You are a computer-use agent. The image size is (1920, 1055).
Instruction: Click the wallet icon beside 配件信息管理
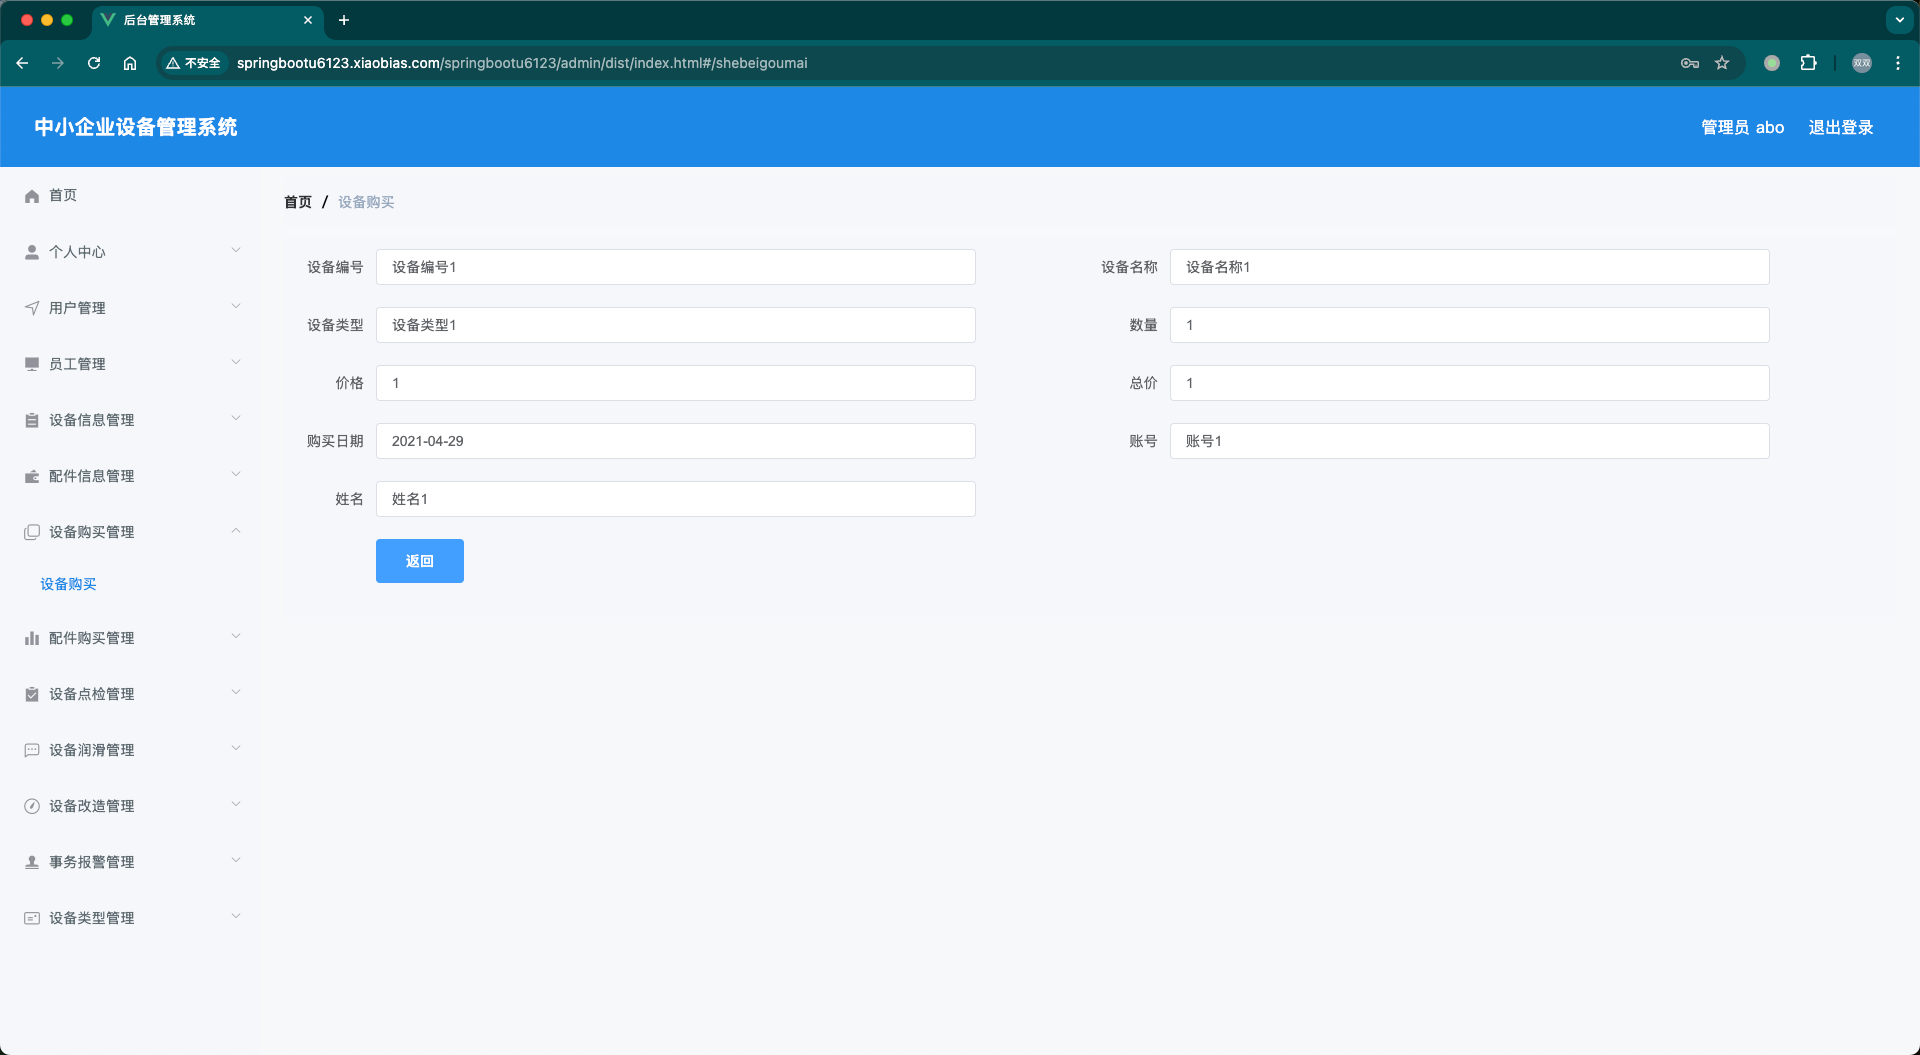[x=32, y=476]
